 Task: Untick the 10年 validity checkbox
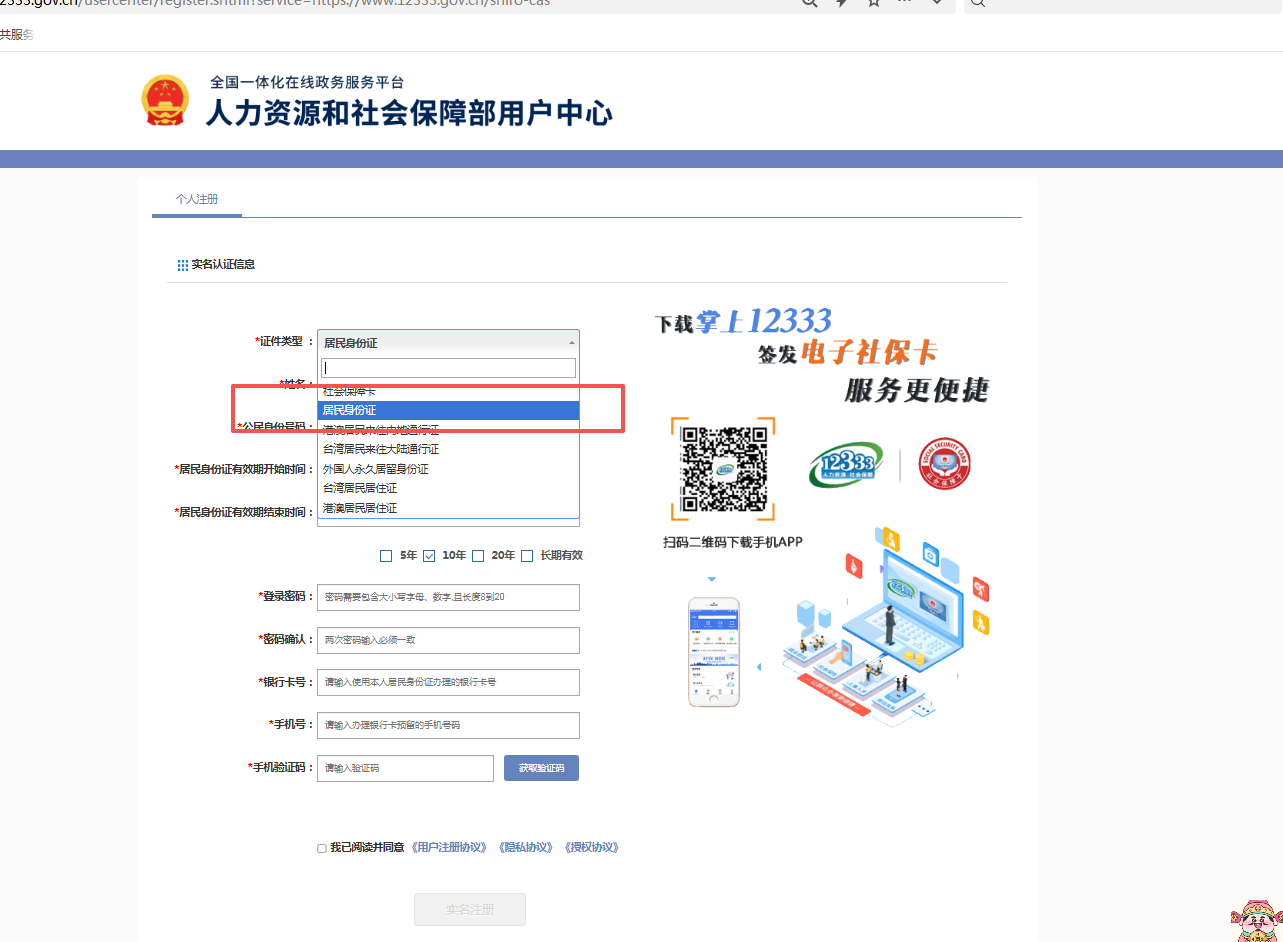(429, 556)
